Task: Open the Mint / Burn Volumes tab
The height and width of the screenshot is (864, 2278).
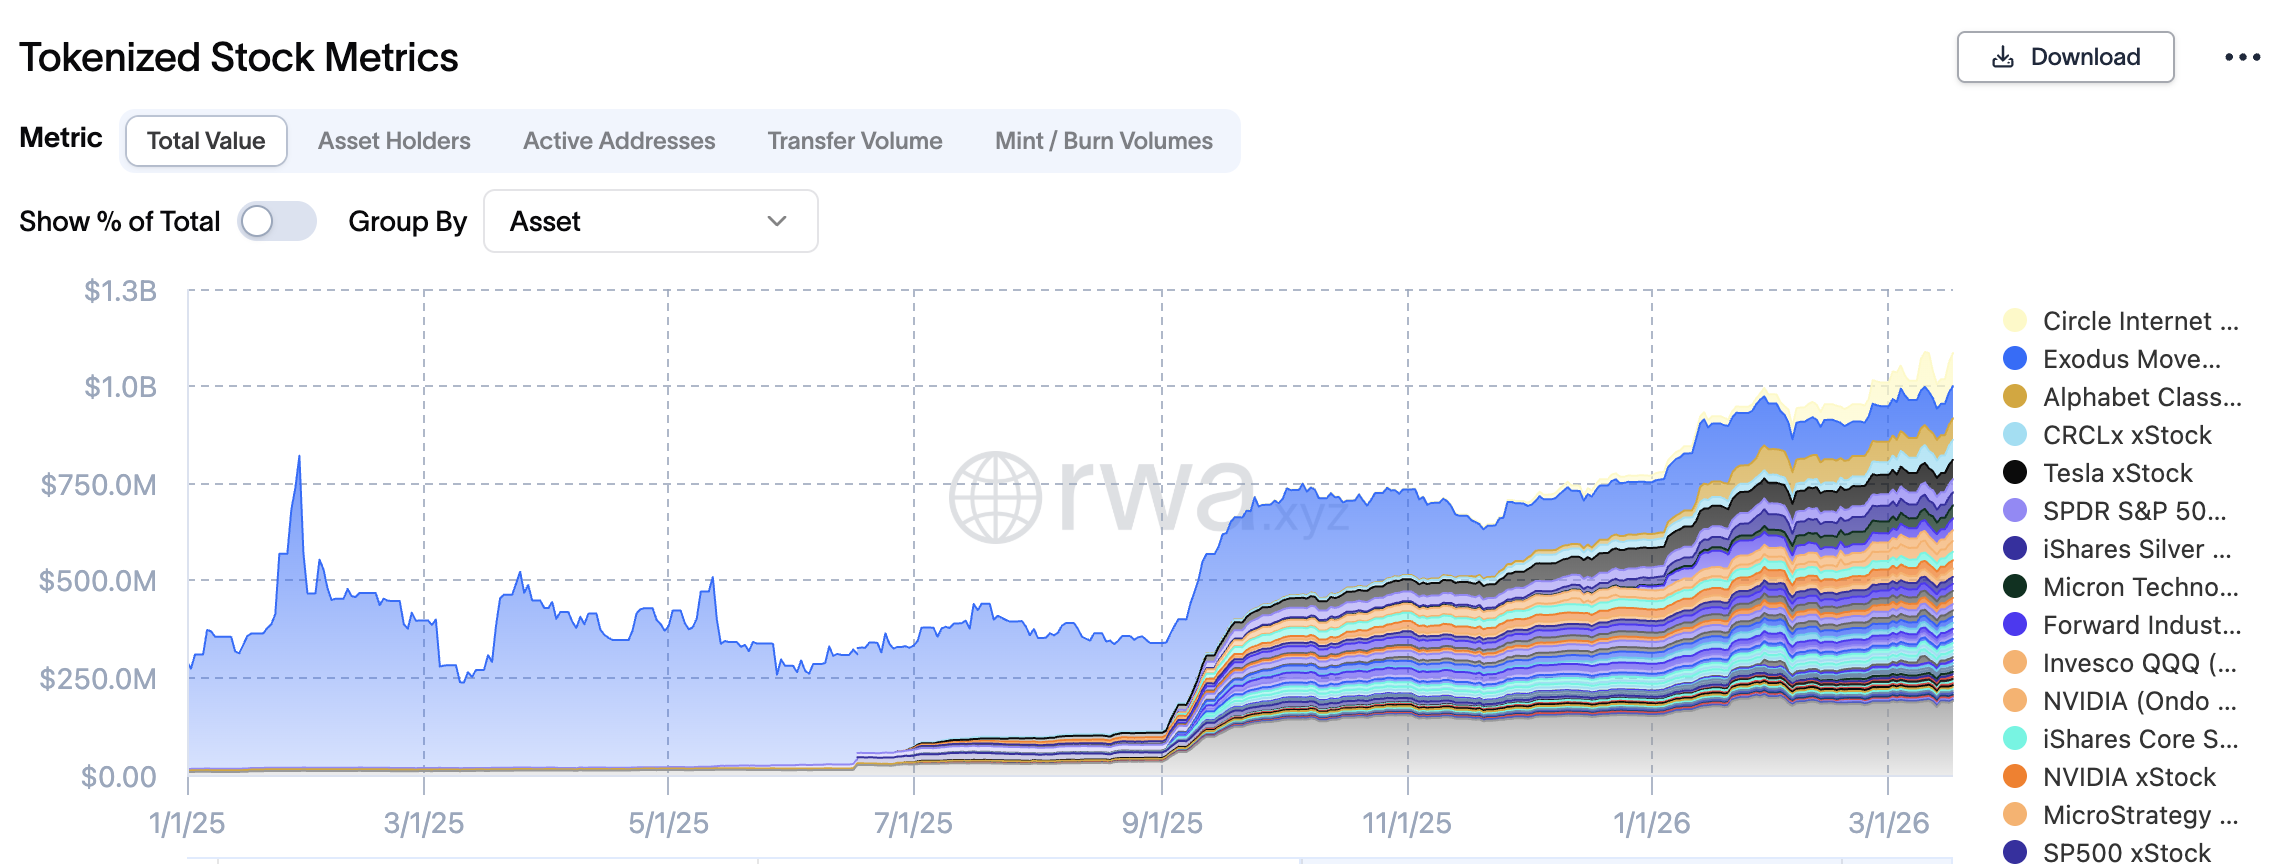Action: pyautogui.click(x=1104, y=141)
